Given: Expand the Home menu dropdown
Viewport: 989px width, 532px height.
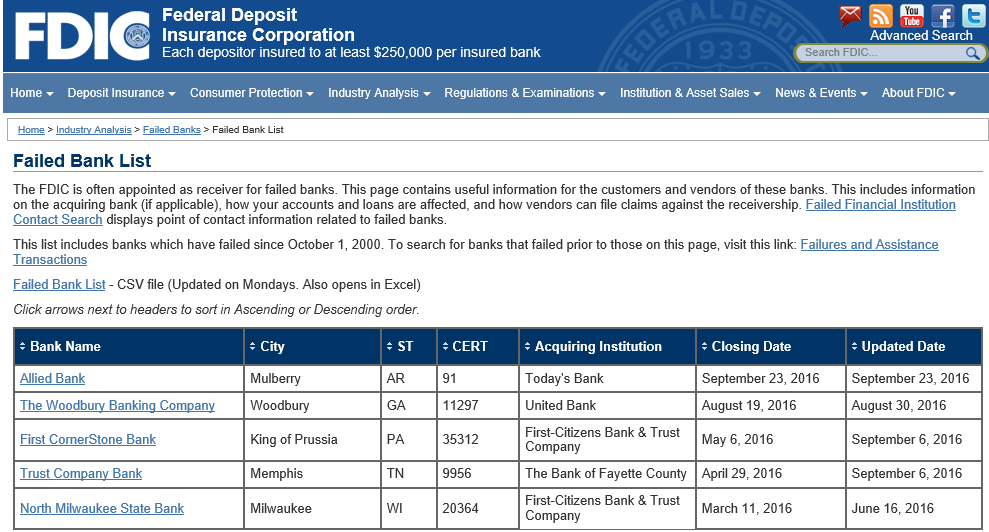Looking at the screenshot, I should [x=32, y=93].
